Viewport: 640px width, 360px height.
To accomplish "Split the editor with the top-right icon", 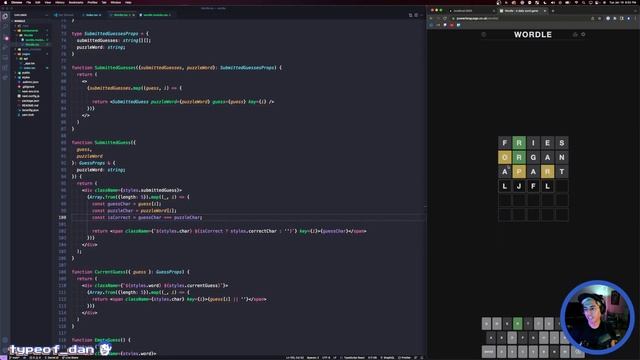I will tap(416, 15).
